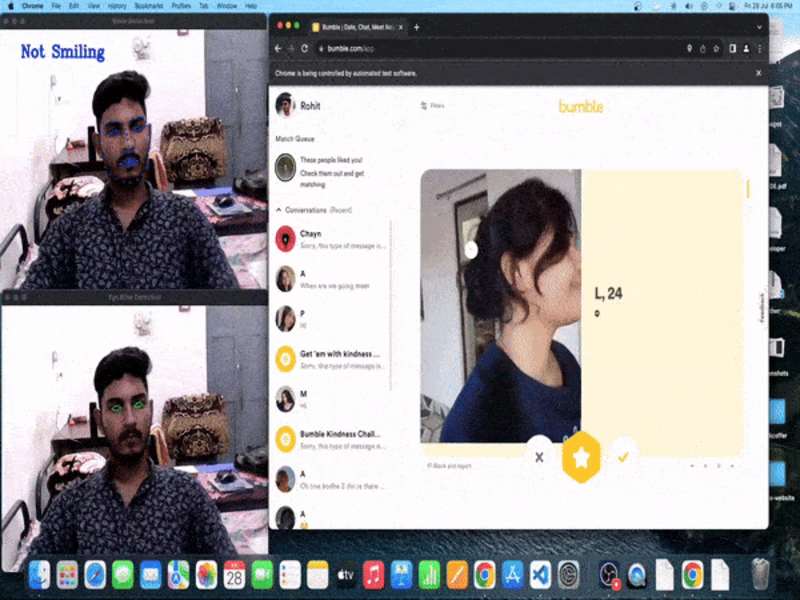Click Chrome forward arrow button
The height and width of the screenshot is (600, 800).
tap(291, 48)
